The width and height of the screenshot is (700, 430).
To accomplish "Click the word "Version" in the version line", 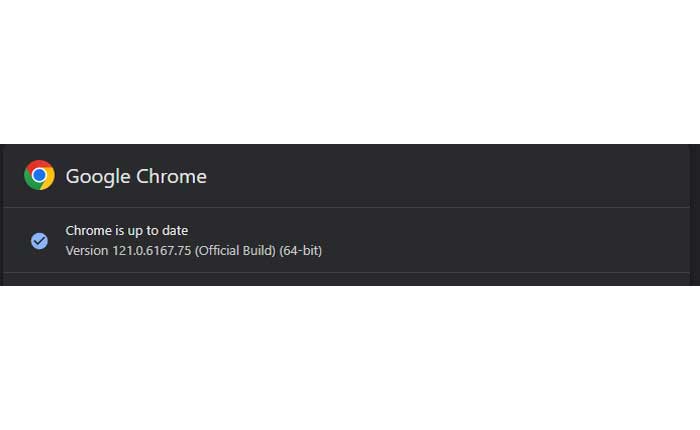I will click(87, 250).
